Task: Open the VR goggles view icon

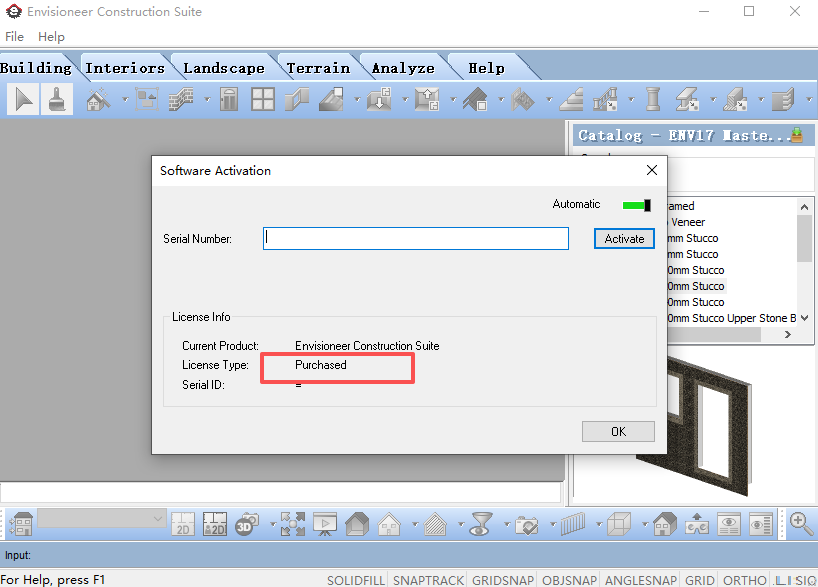Action: (x=697, y=524)
